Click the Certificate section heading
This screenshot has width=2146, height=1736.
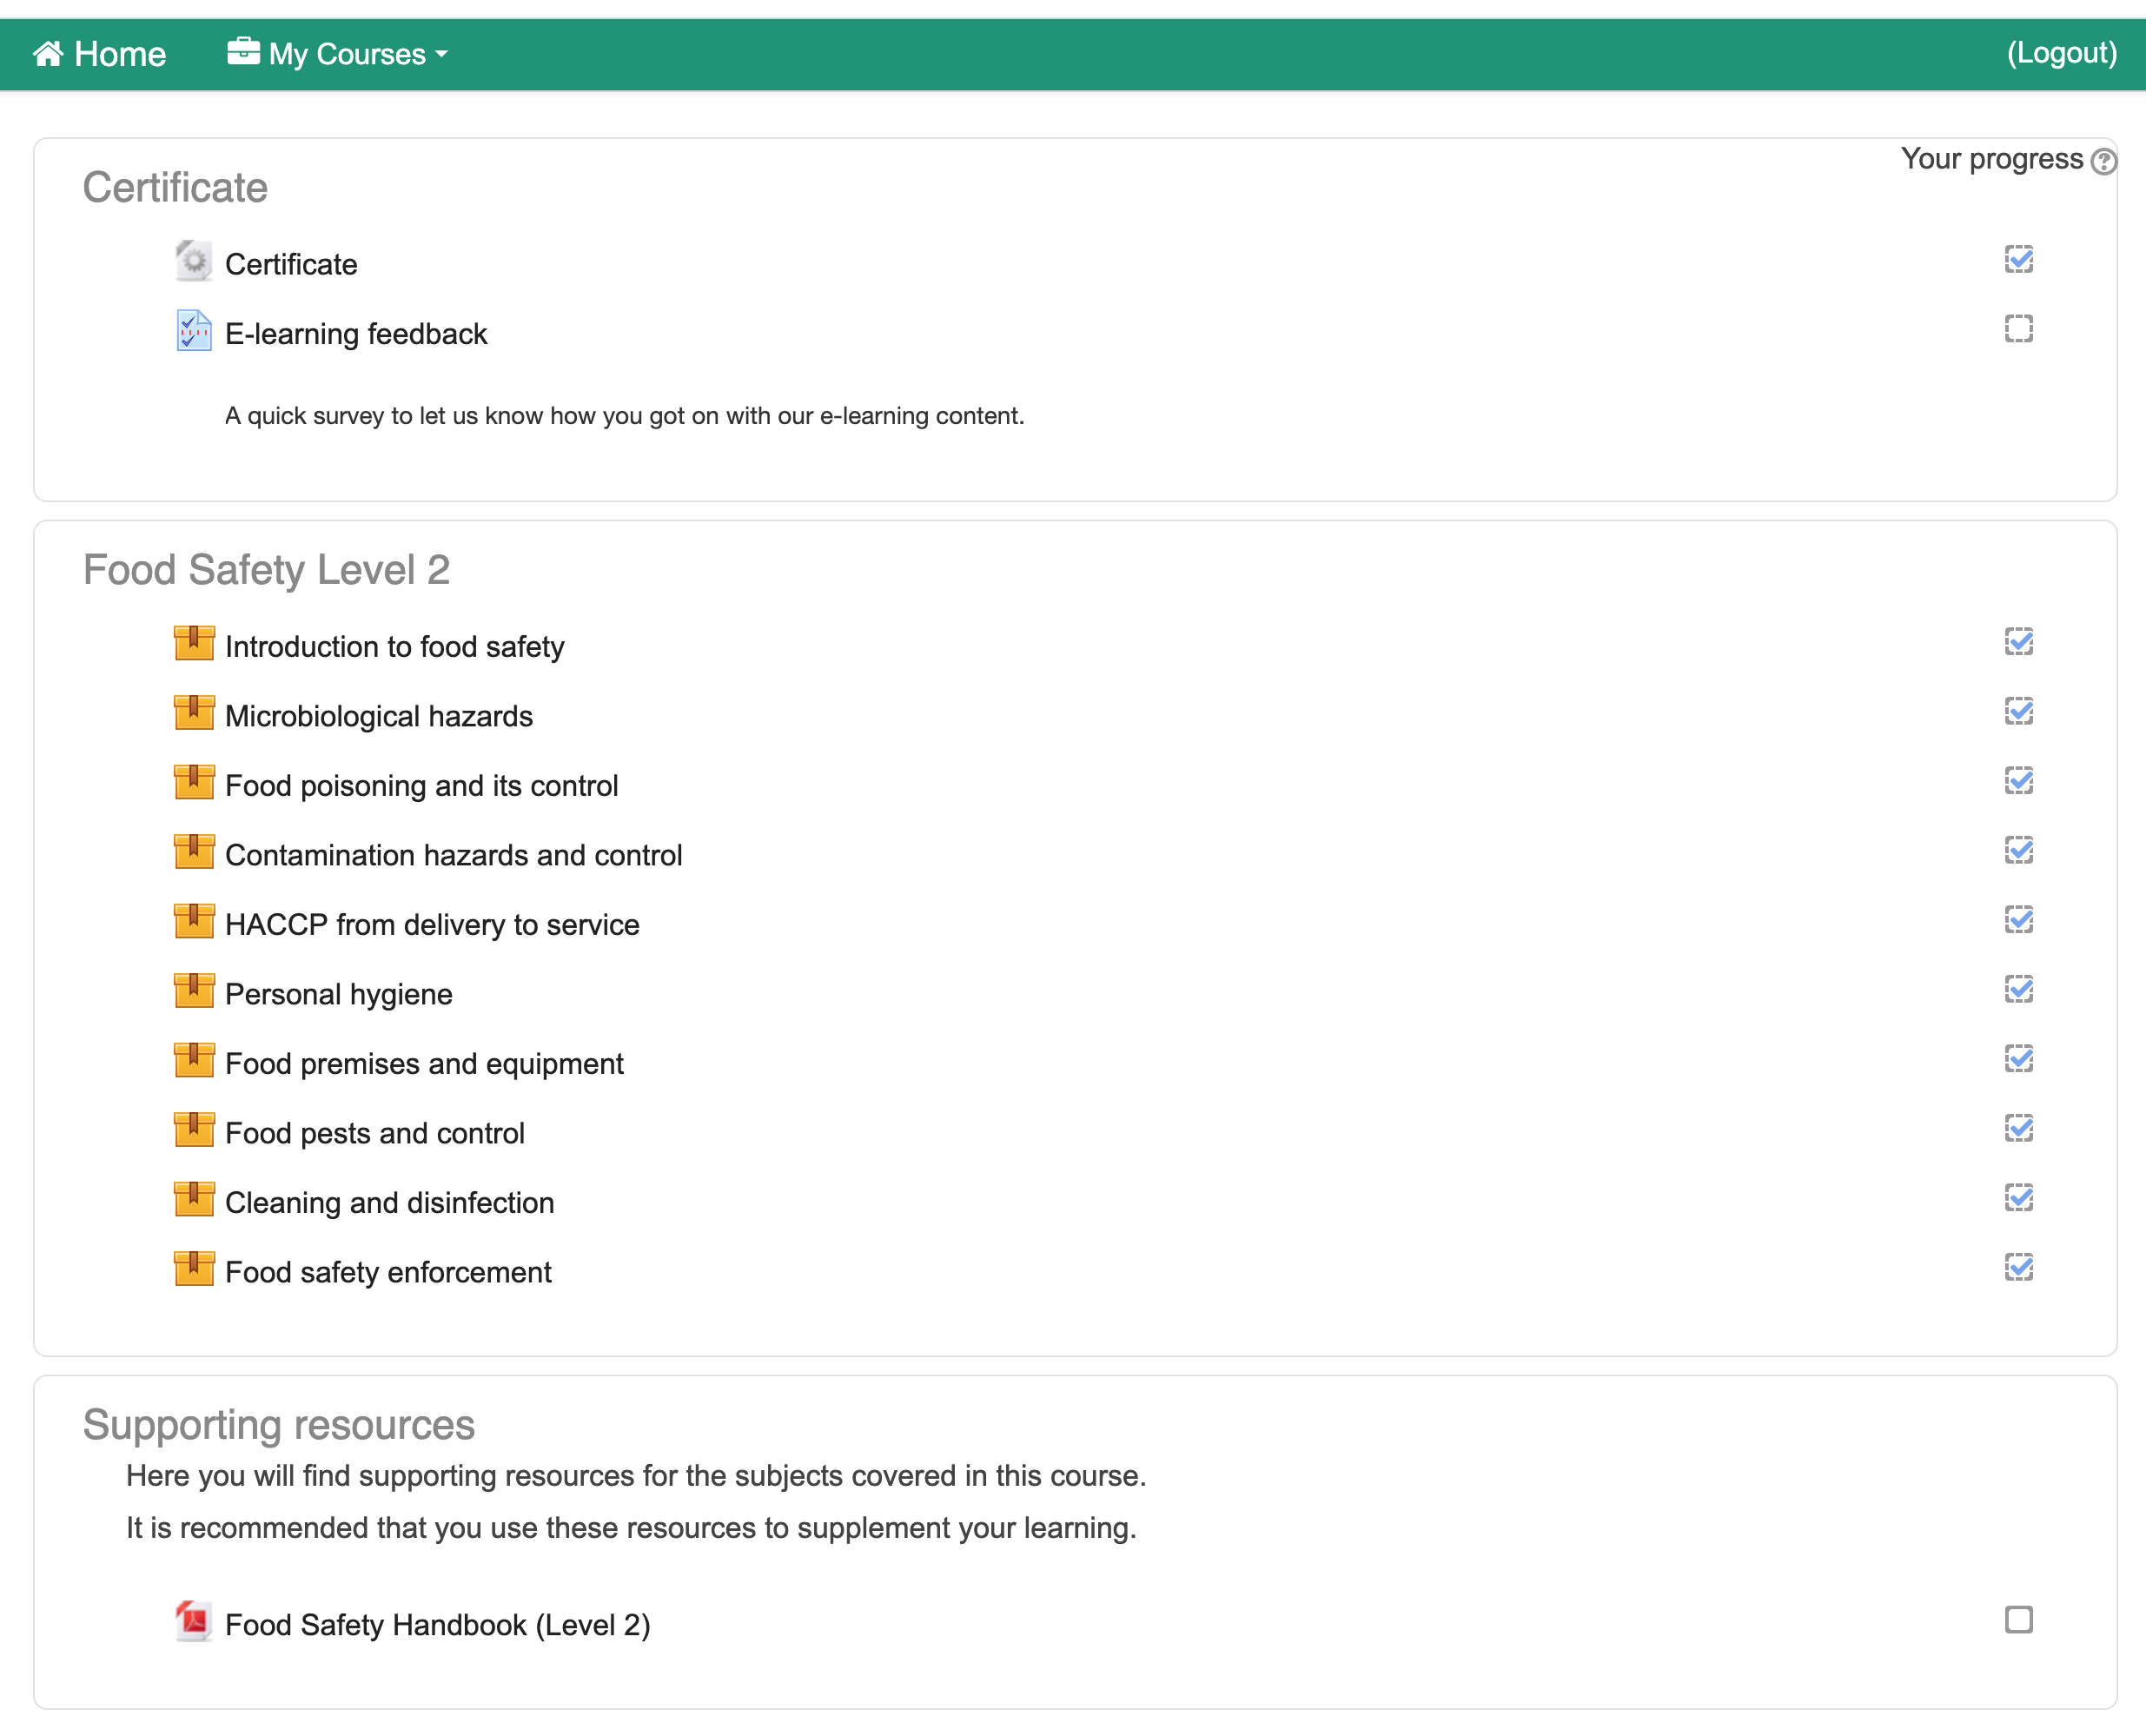point(175,187)
